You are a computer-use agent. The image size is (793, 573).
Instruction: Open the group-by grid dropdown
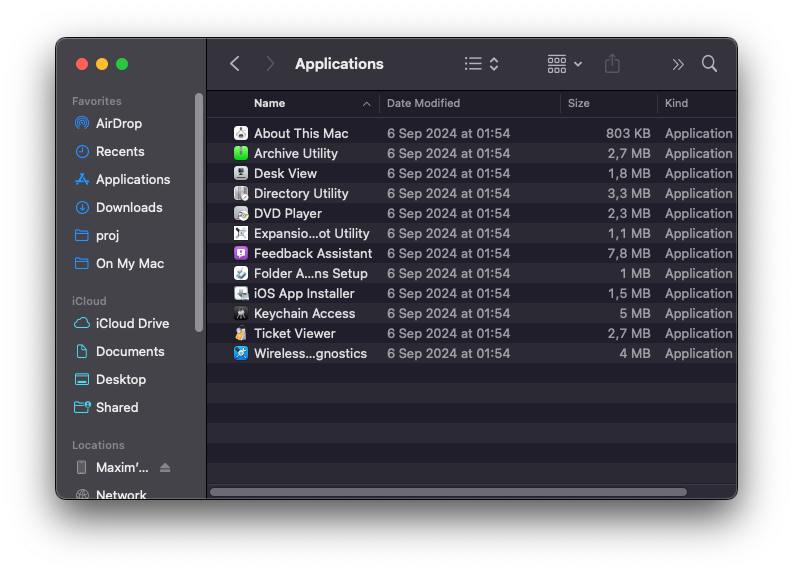tap(564, 64)
